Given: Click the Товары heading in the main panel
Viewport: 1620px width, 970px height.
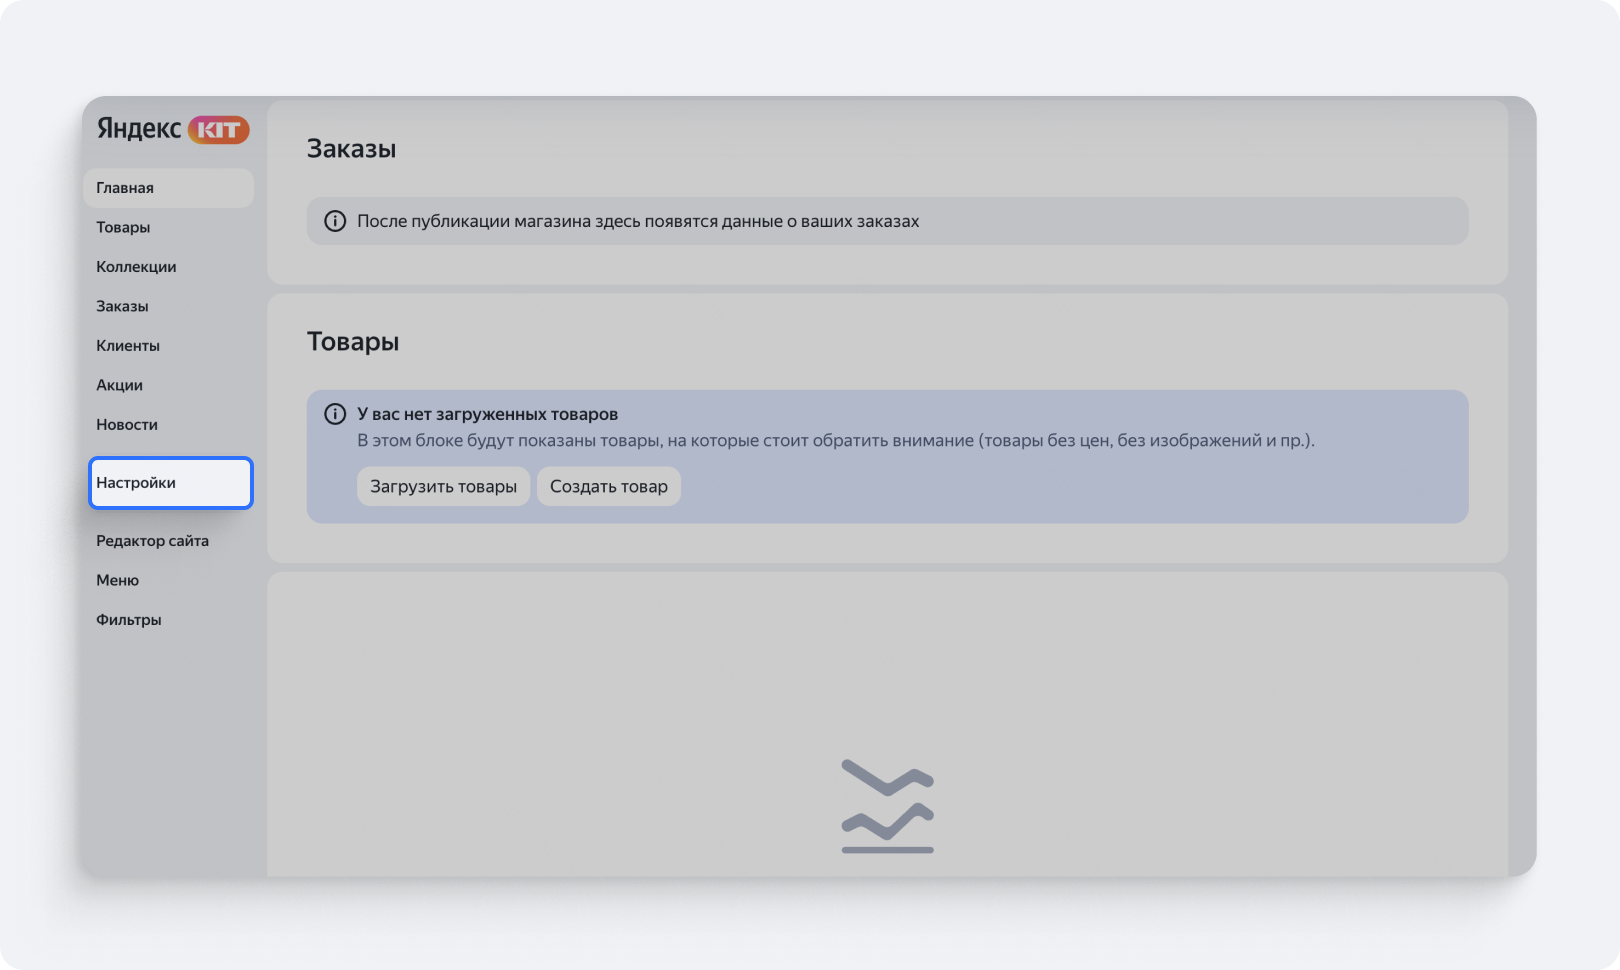Looking at the screenshot, I should click(353, 342).
